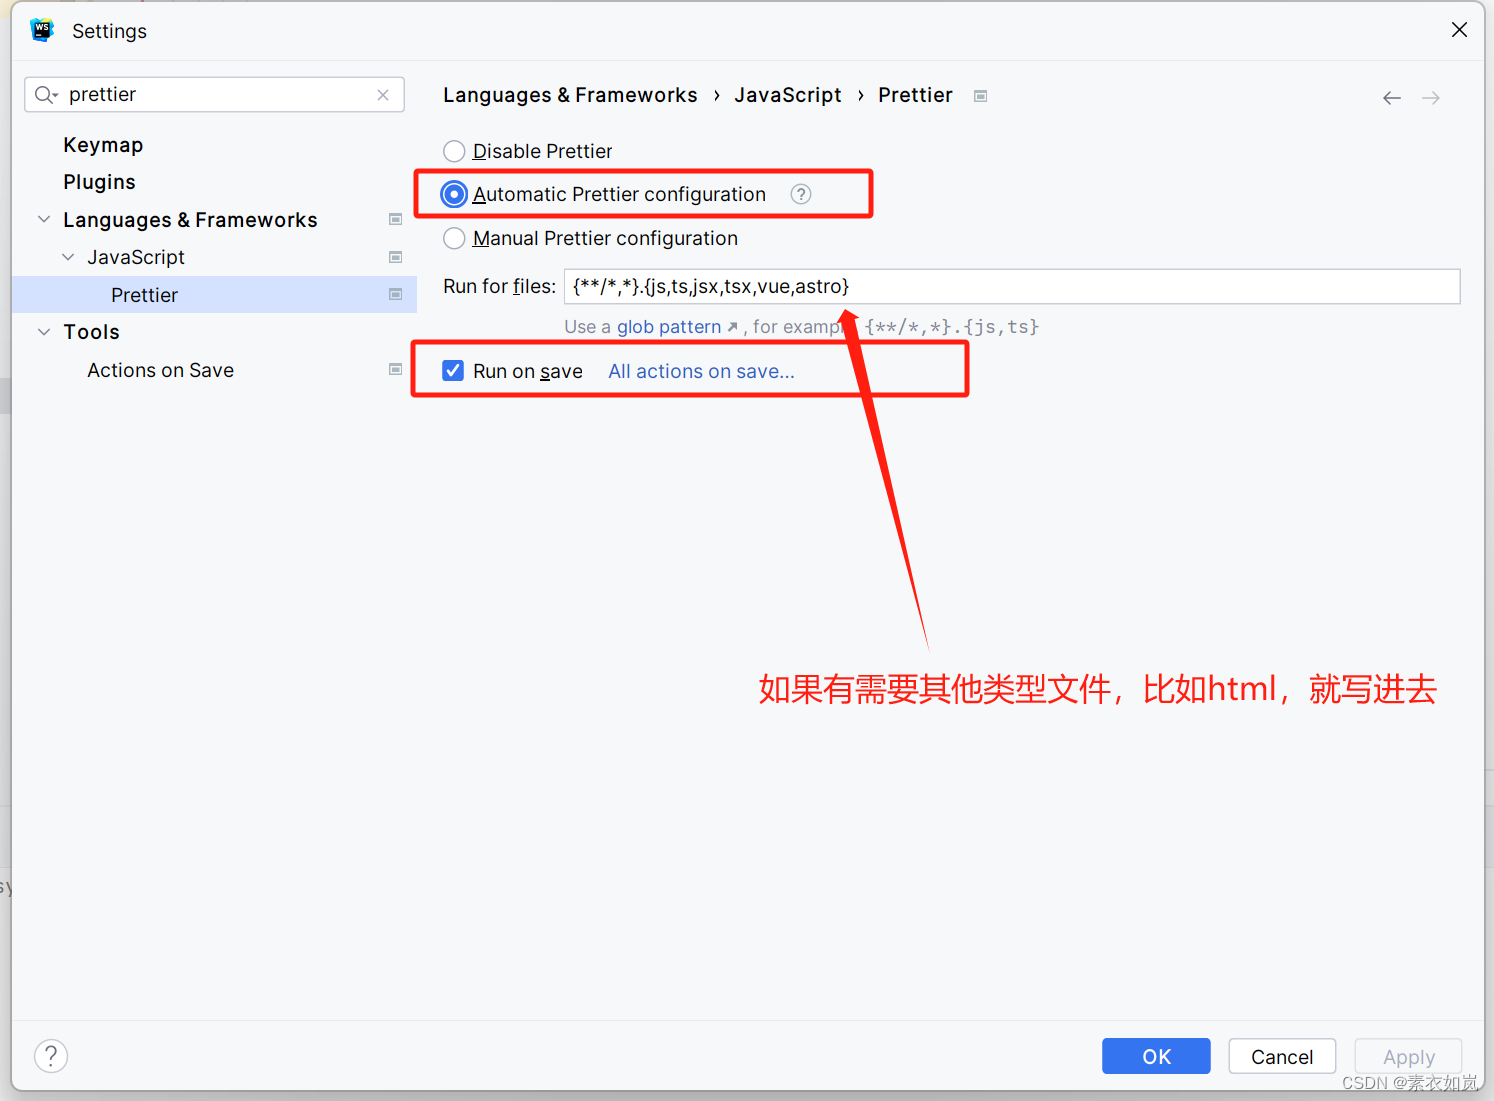
Task: Click the WebStorm logo in the title bar
Action: pos(42,30)
